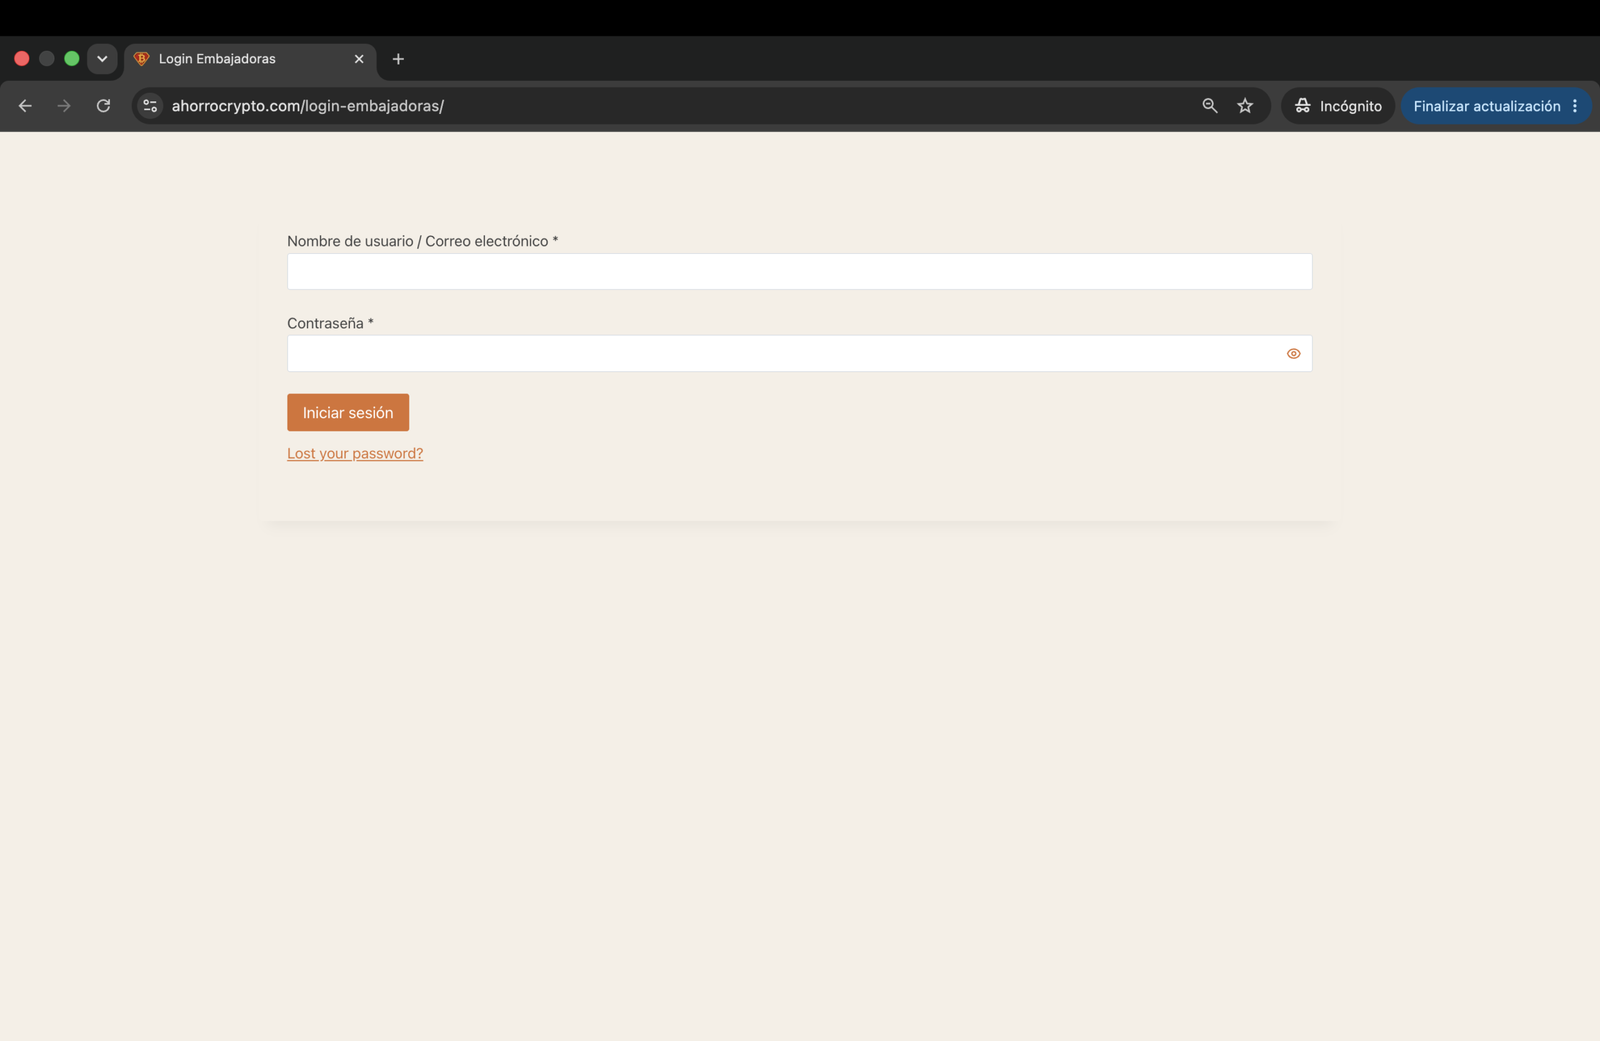
Task: Go back to the previous page
Action: (x=25, y=106)
